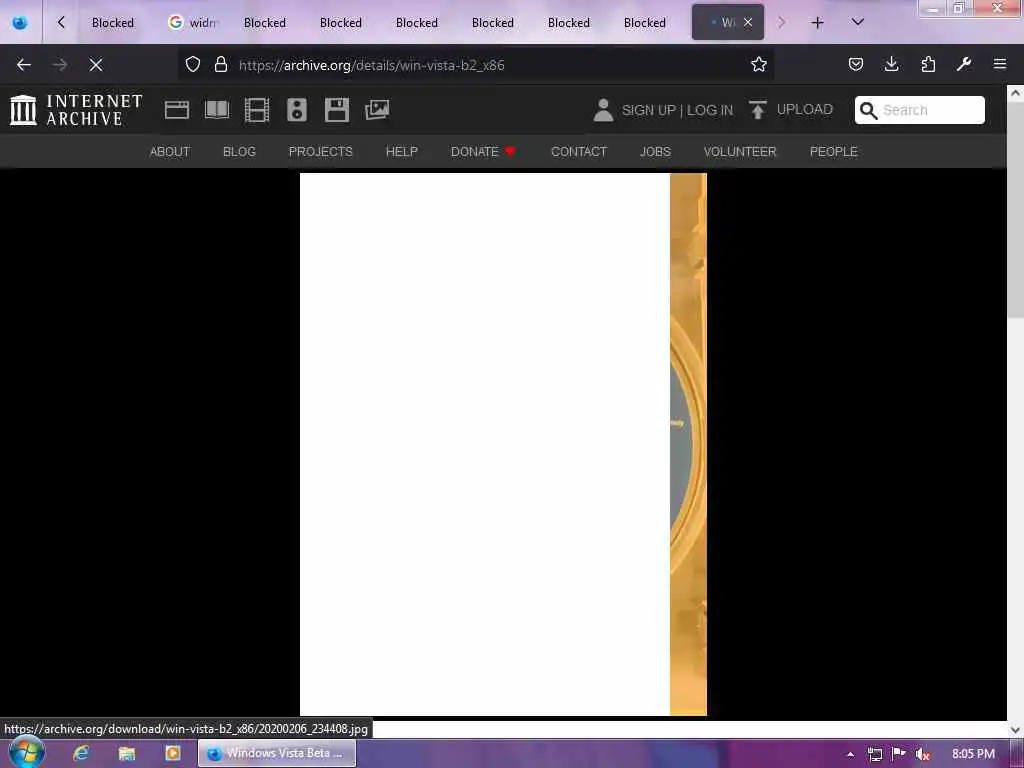Image resolution: width=1024 pixels, height=768 pixels.
Task: Go forward to the next page
Action: pyautogui.click(x=60, y=65)
